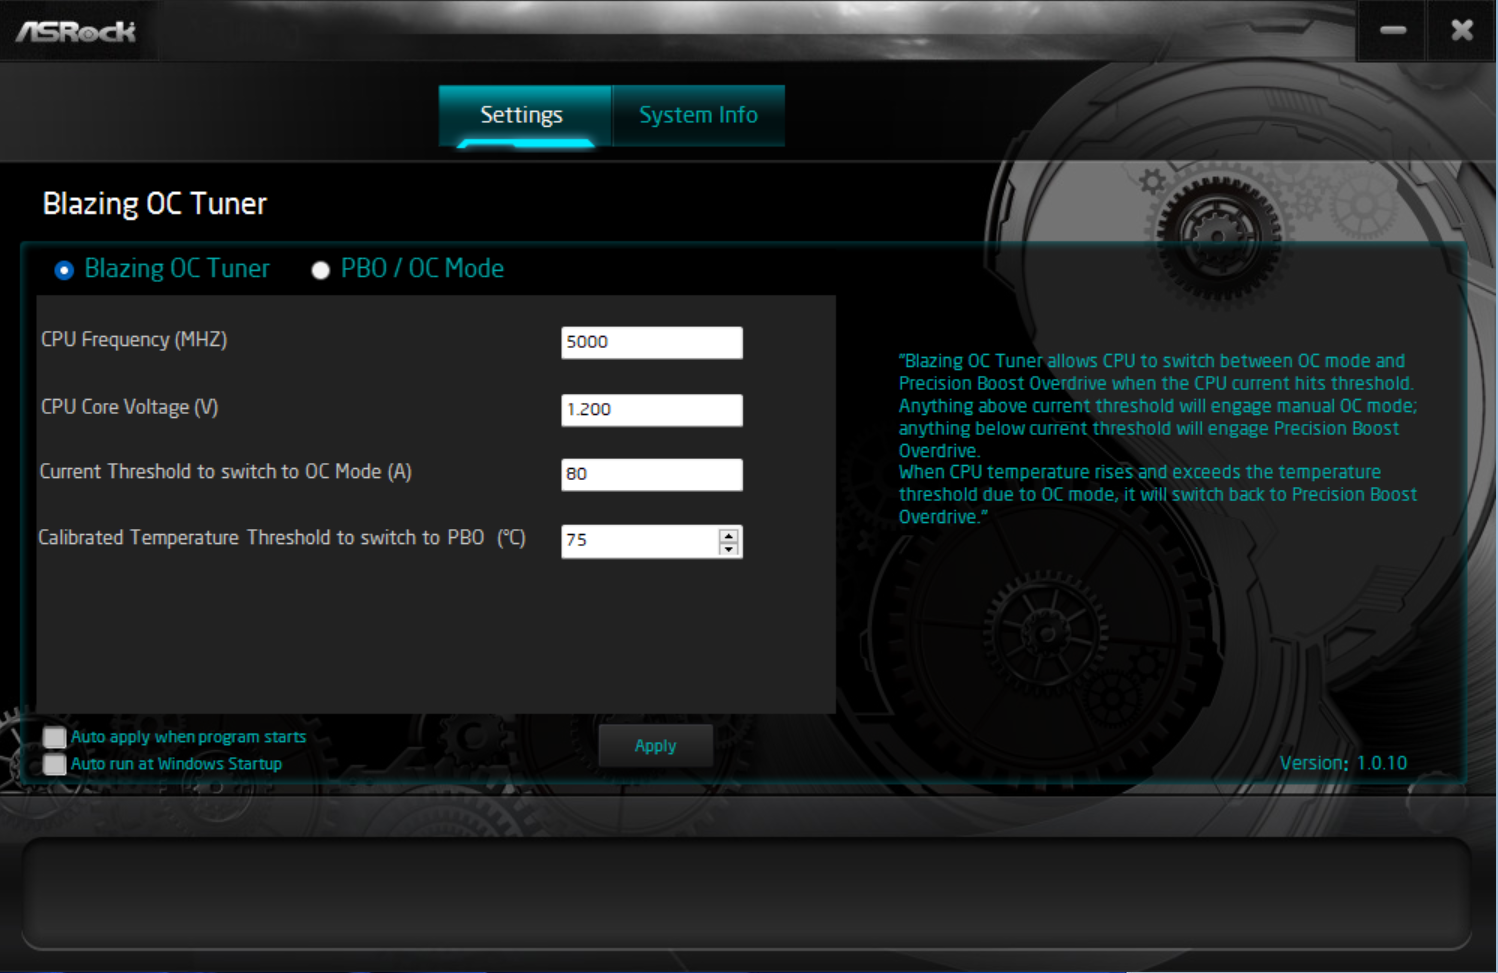
Task: Switch to the System Info tab
Action: pos(697,115)
